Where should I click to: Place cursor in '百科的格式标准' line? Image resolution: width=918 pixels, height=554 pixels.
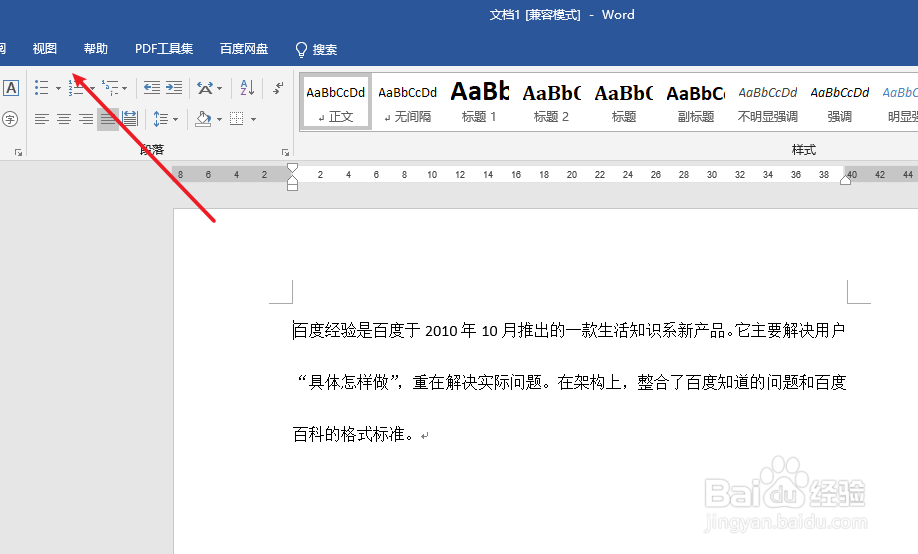[354, 435]
